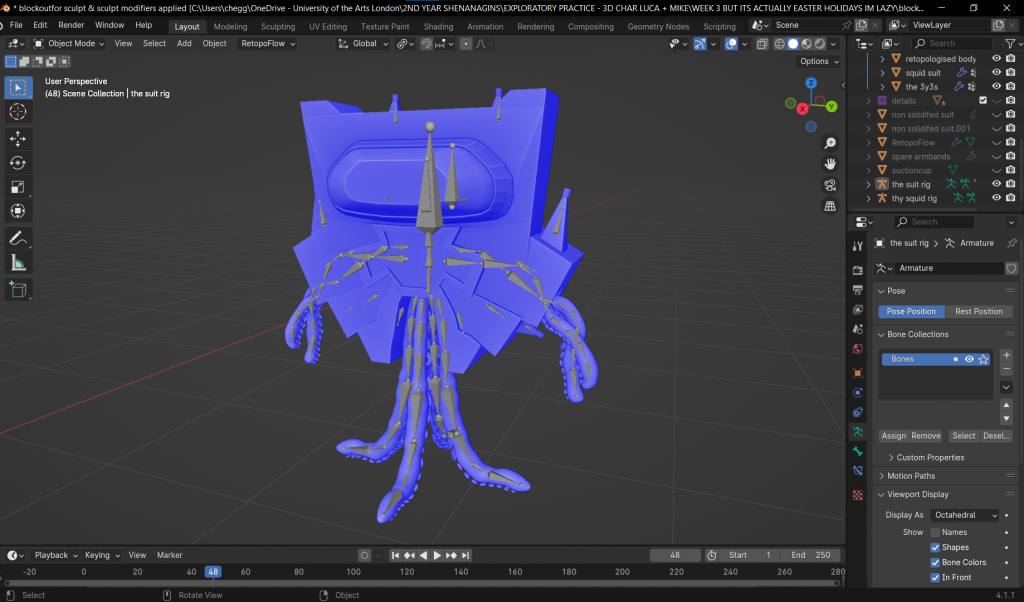Viewport: 1024px width, 602px height.
Task: Select the Scale tool
Action: [x=18, y=187]
